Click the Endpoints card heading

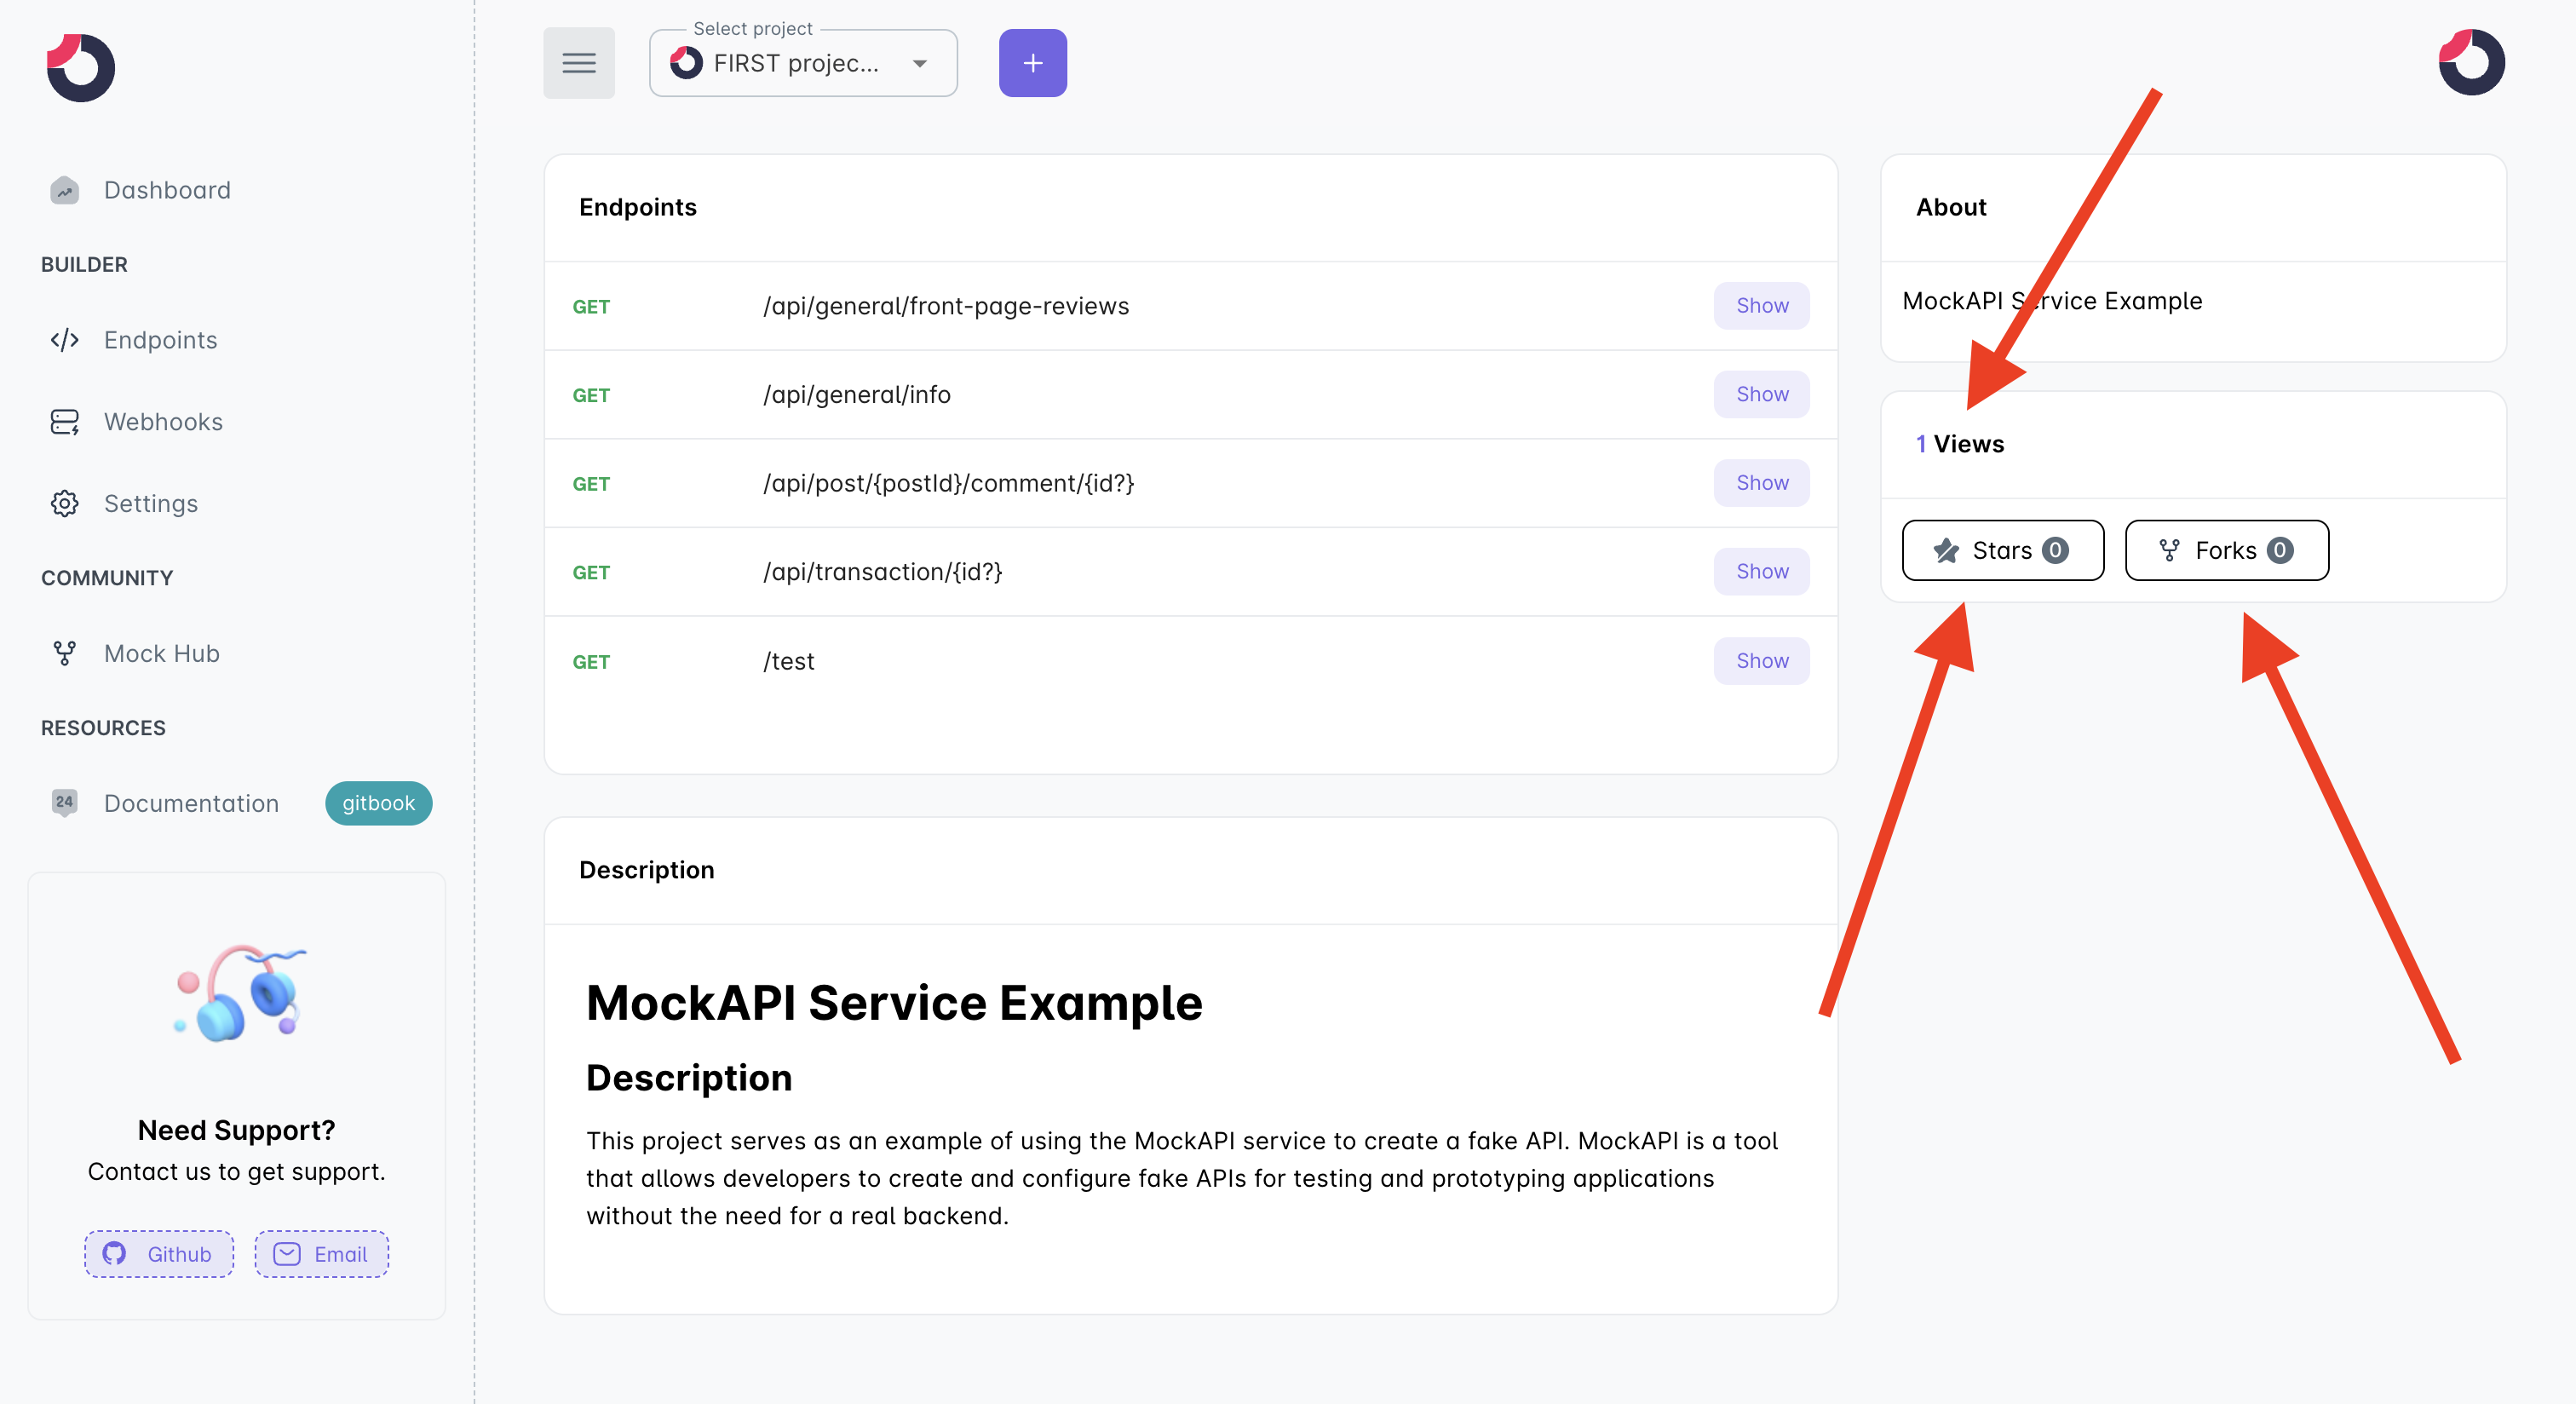[638, 207]
